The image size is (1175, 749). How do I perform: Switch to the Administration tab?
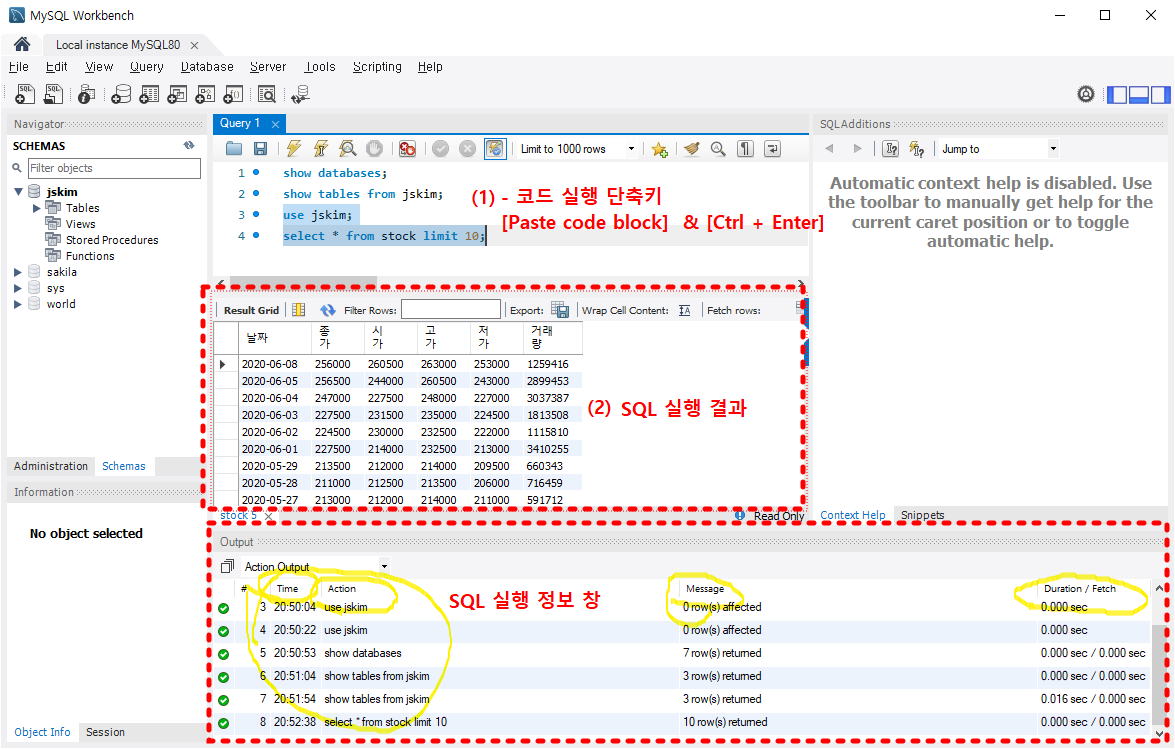(x=51, y=466)
